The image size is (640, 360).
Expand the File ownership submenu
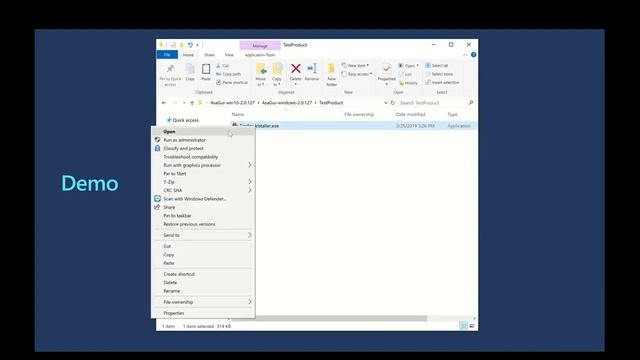coord(250,302)
